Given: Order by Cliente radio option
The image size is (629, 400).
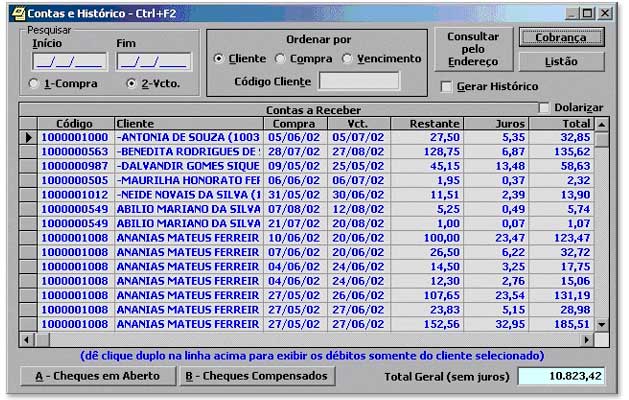Looking at the screenshot, I should [x=220, y=59].
